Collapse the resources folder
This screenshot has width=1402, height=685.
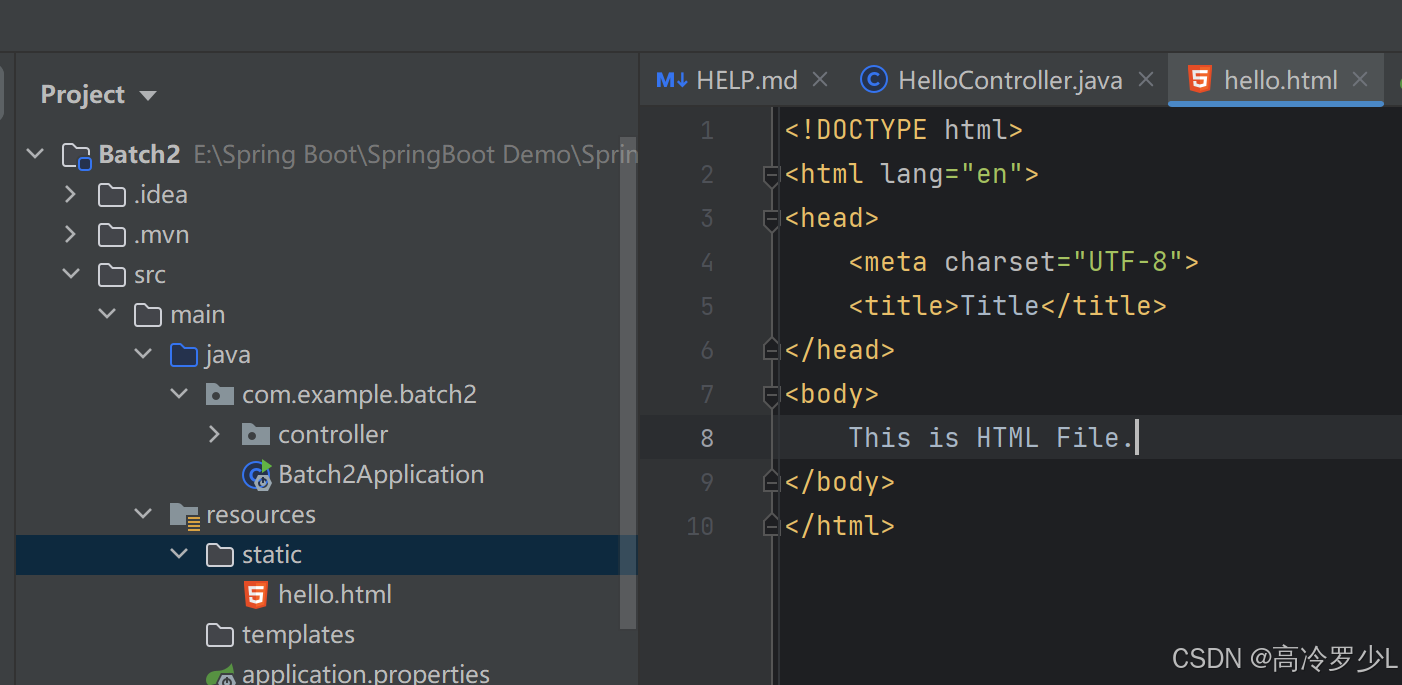(143, 514)
